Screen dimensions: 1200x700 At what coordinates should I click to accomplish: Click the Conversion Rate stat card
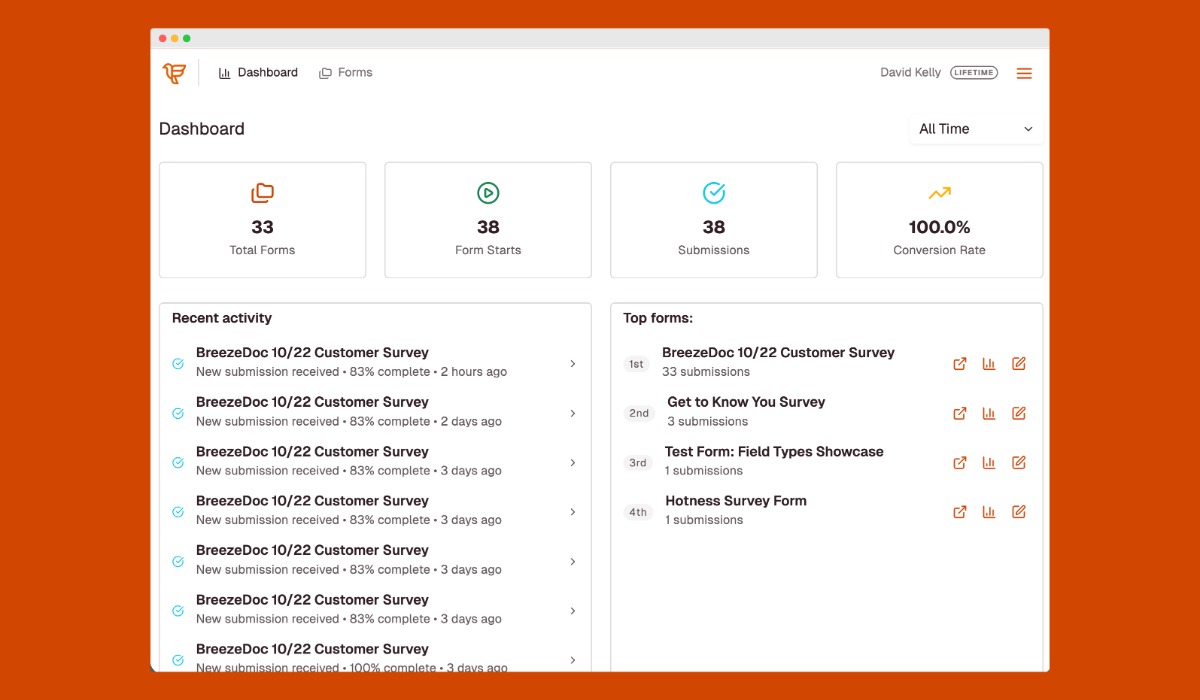[x=939, y=220]
